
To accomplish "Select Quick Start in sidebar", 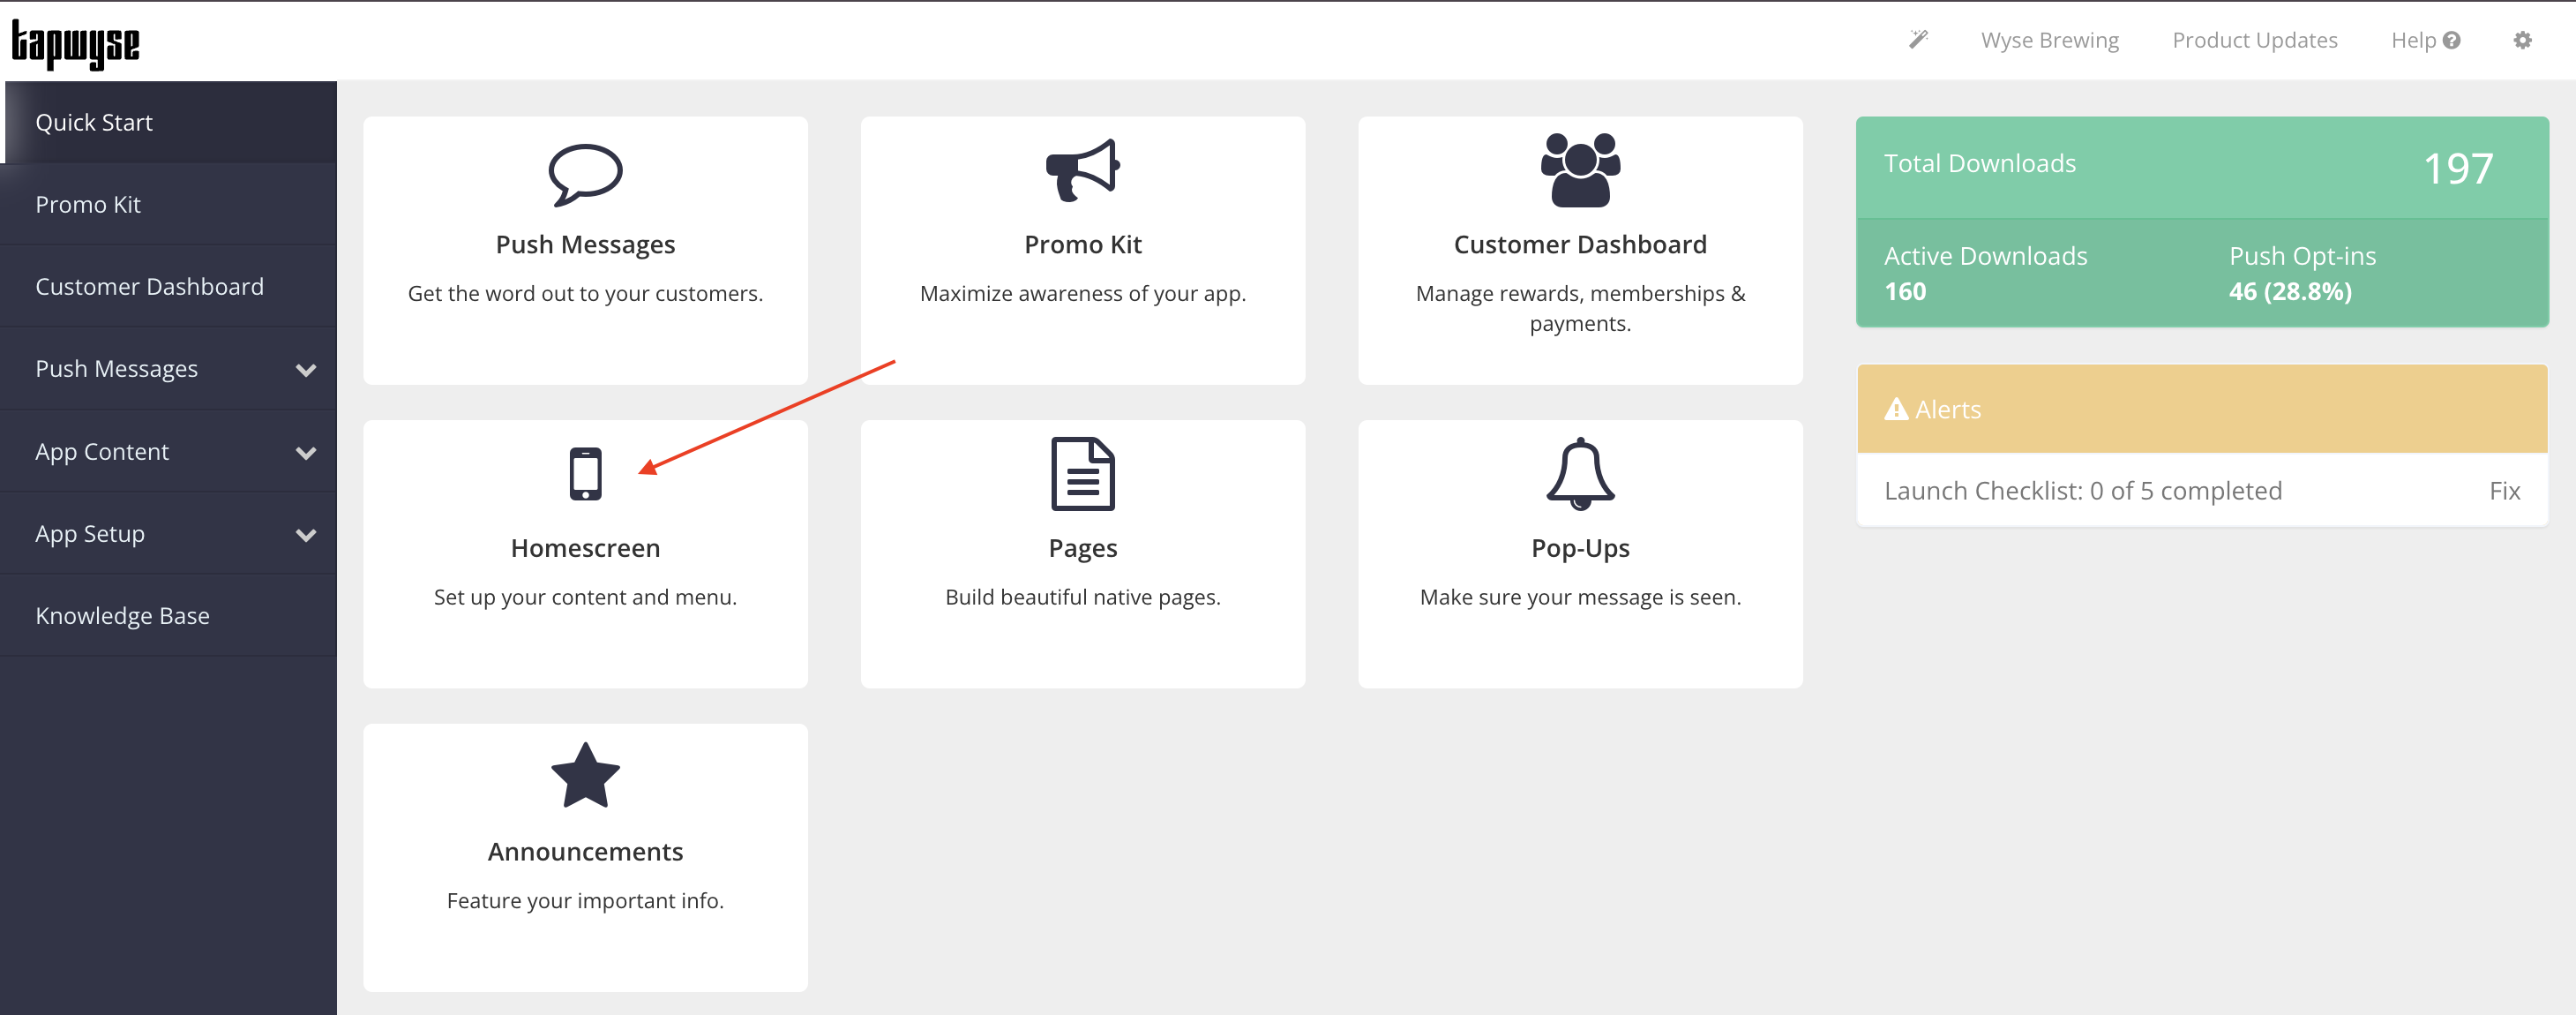I will tap(94, 122).
